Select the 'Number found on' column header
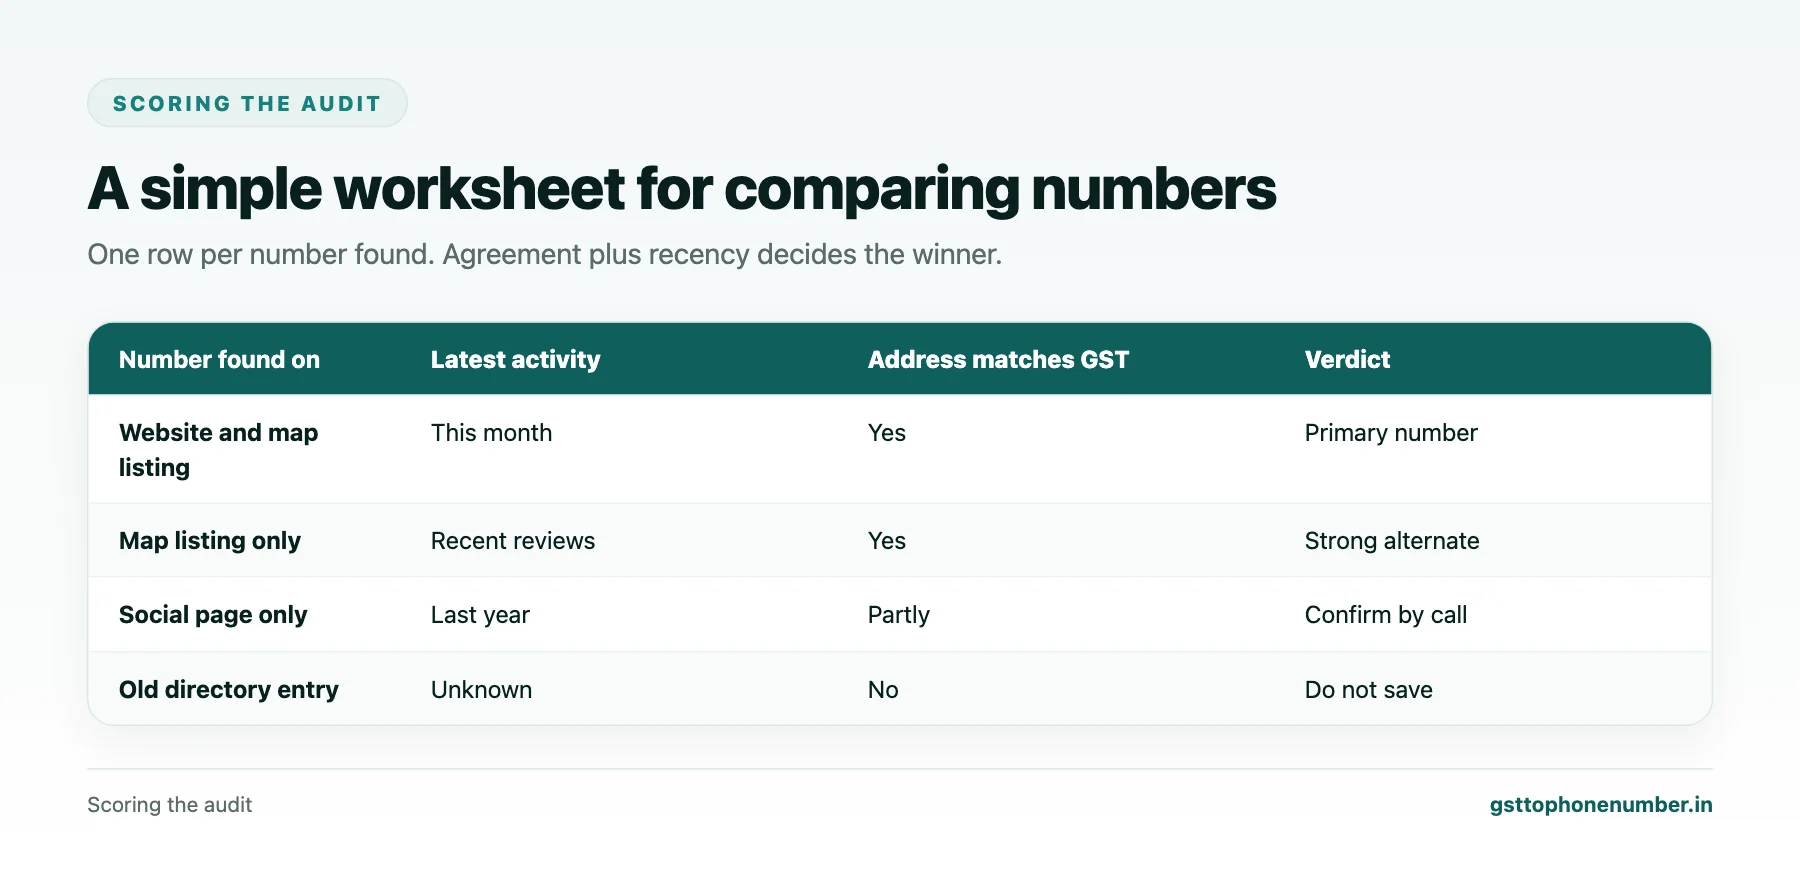This screenshot has width=1800, height=887. [219, 360]
